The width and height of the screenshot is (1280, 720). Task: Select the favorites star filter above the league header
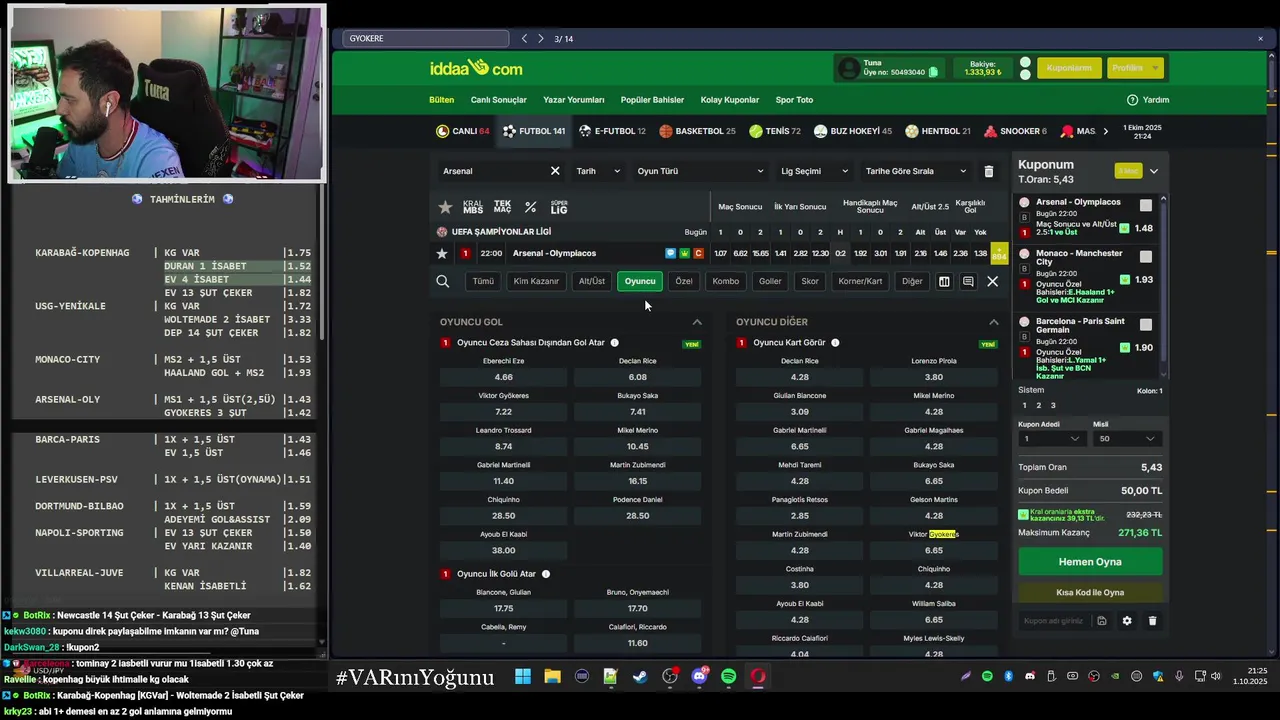[445, 207]
